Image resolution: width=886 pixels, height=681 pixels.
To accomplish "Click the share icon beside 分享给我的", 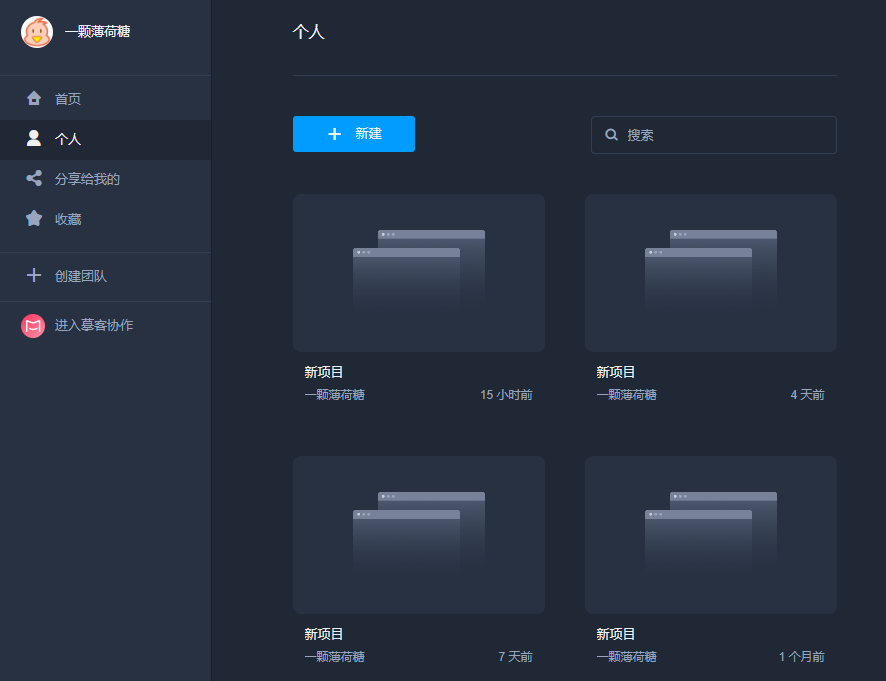I will pyautogui.click(x=34, y=178).
